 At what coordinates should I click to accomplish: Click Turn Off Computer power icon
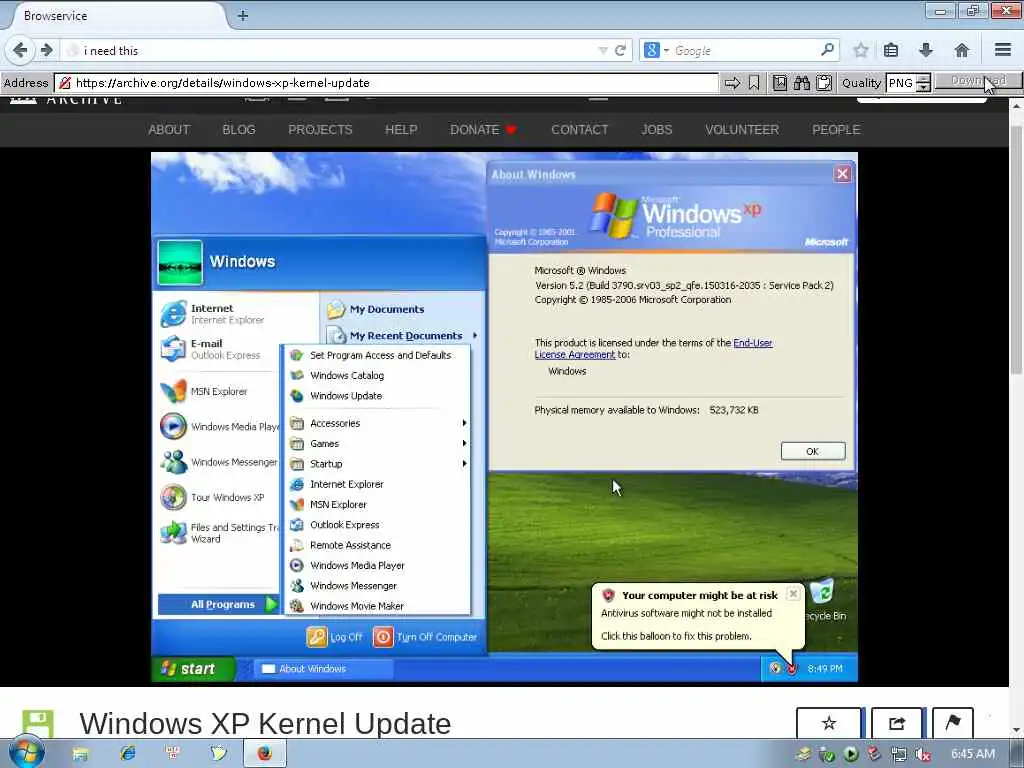tap(383, 637)
